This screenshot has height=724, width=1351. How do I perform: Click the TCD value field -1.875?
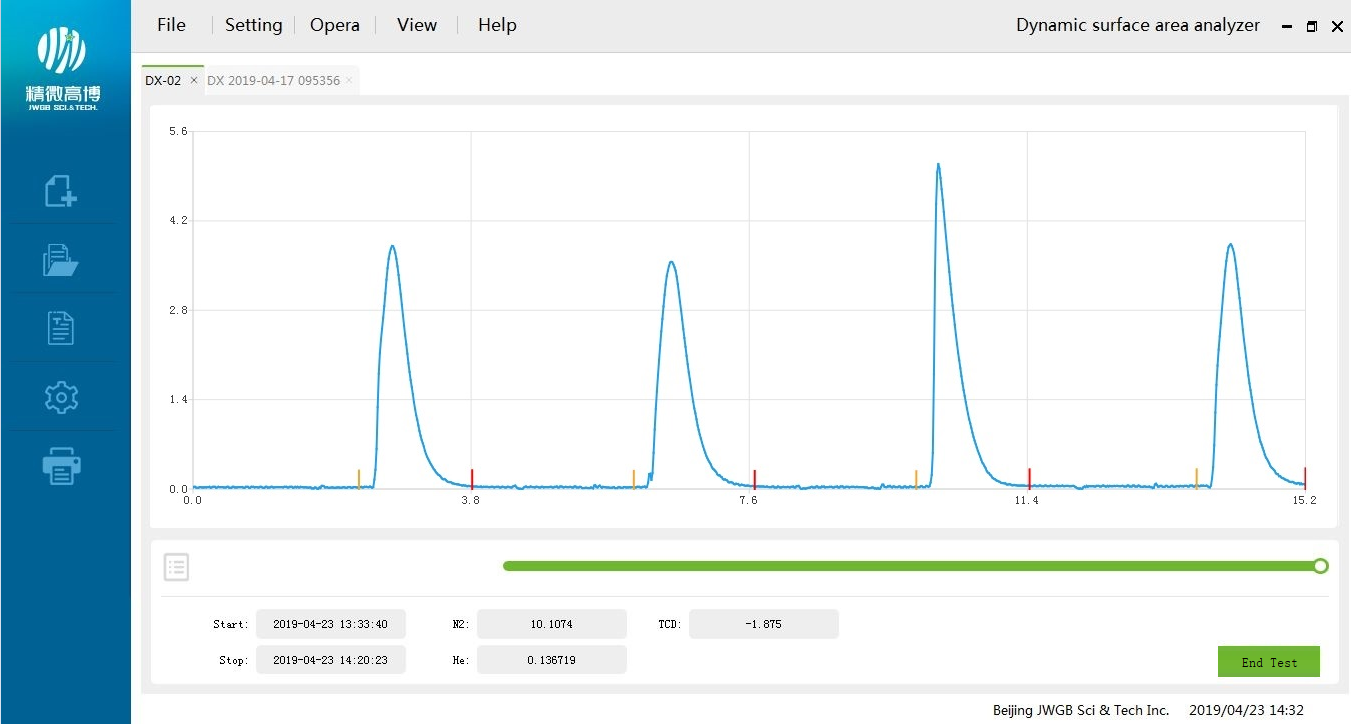pyautogui.click(x=764, y=624)
